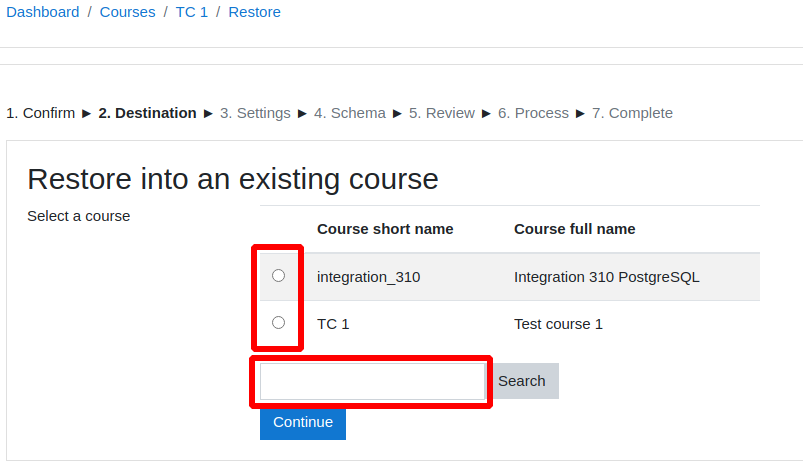Select the integration_310 course radio button
The image size is (803, 468).
[x=278, y=276]
